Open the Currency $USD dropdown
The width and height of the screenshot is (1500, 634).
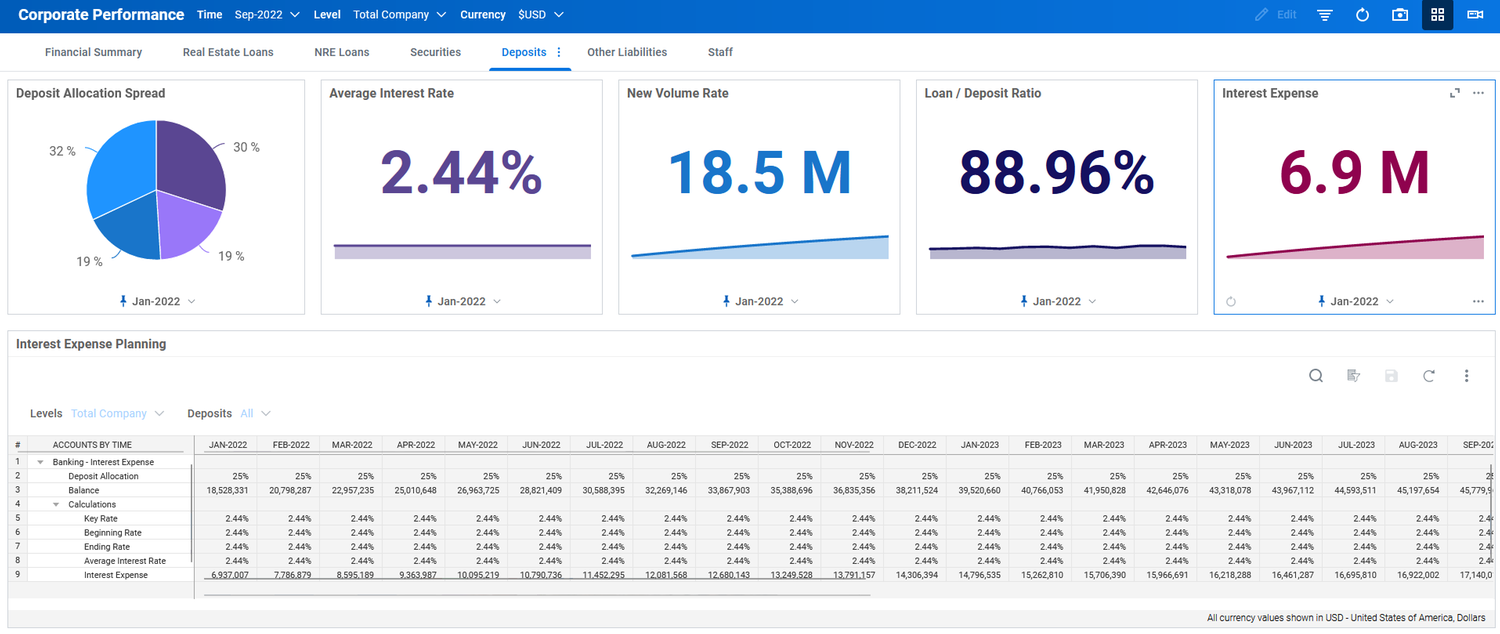click(539, 15)
